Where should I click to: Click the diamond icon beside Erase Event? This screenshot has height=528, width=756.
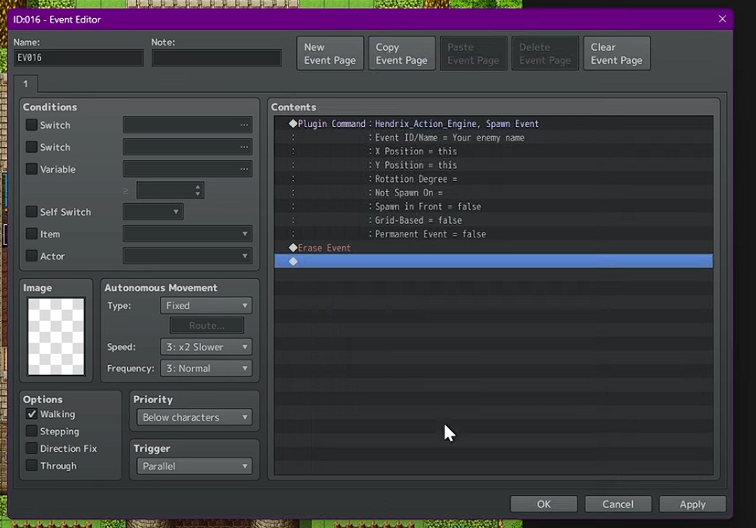click(x=293, y=247)
